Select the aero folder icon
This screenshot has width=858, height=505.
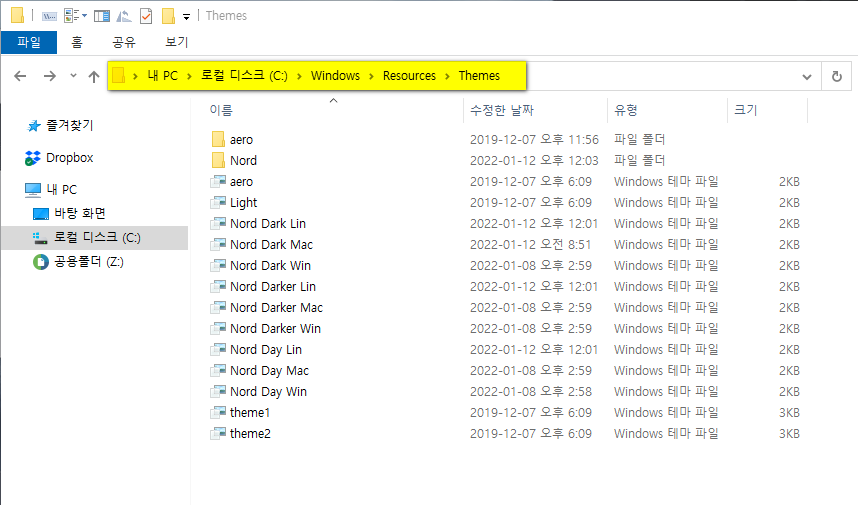tap(218, 140)
